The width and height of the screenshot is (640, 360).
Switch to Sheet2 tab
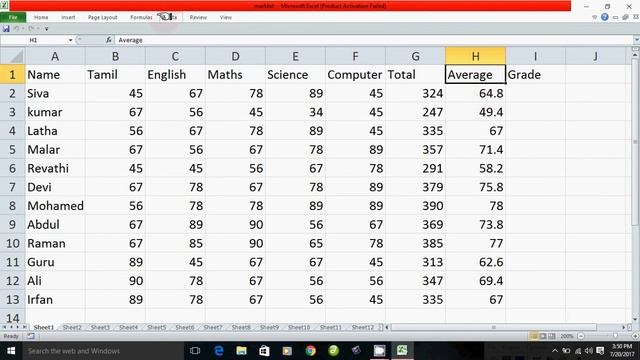tap(72, 327)
